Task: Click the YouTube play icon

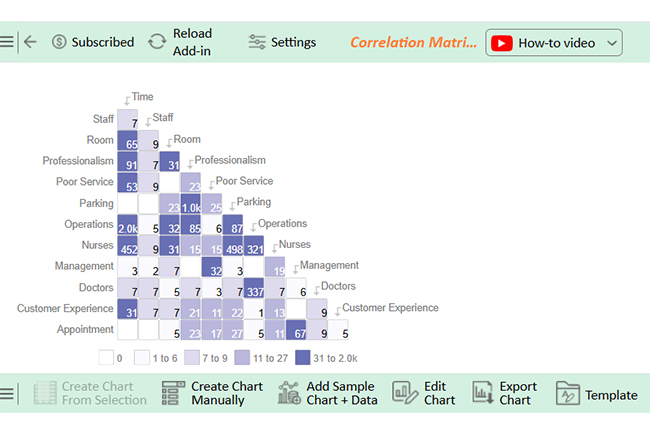Action: pos(502,43)
